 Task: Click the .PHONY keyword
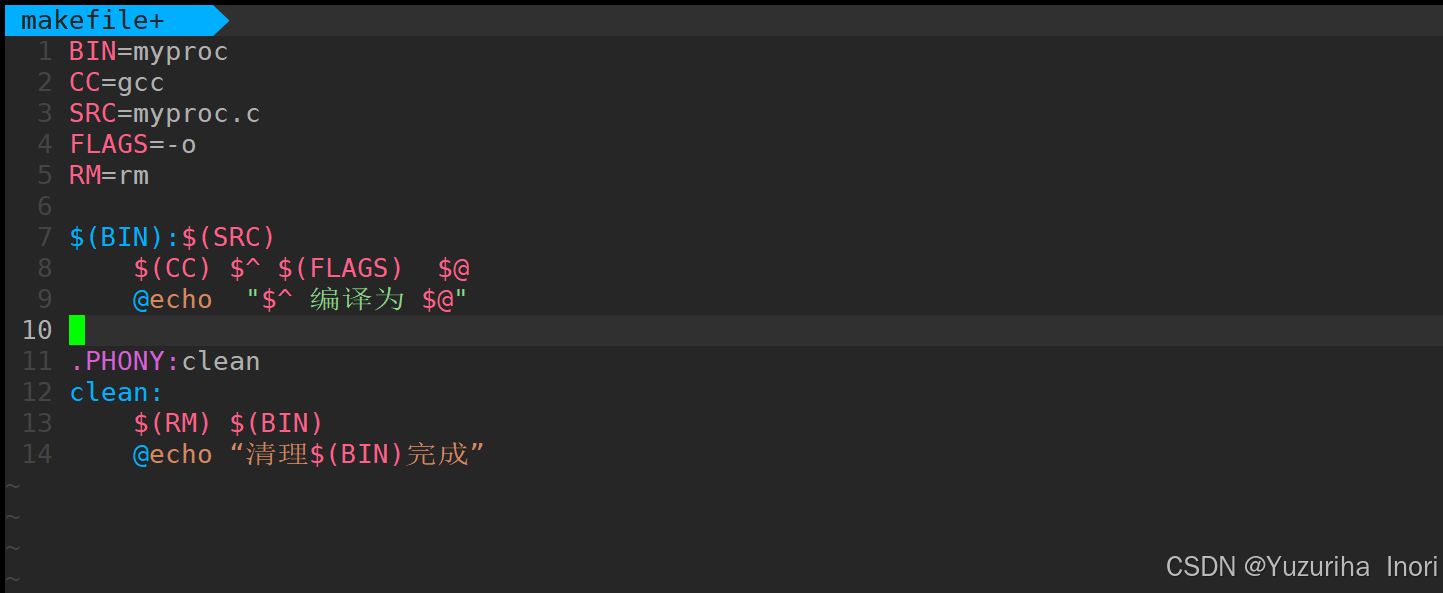pyautogui.click(x=117, y=361)
